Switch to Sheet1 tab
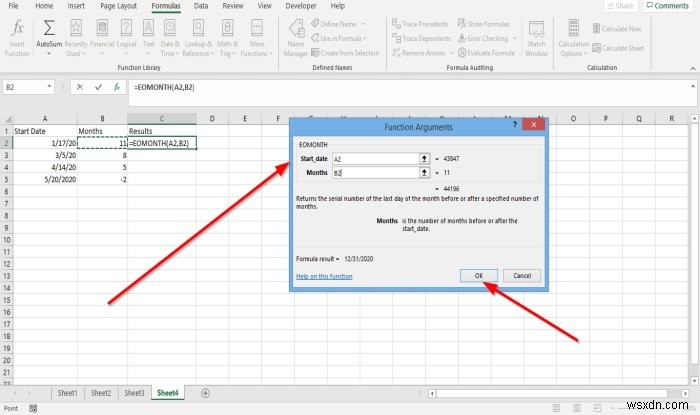 [x=67, y=393]
